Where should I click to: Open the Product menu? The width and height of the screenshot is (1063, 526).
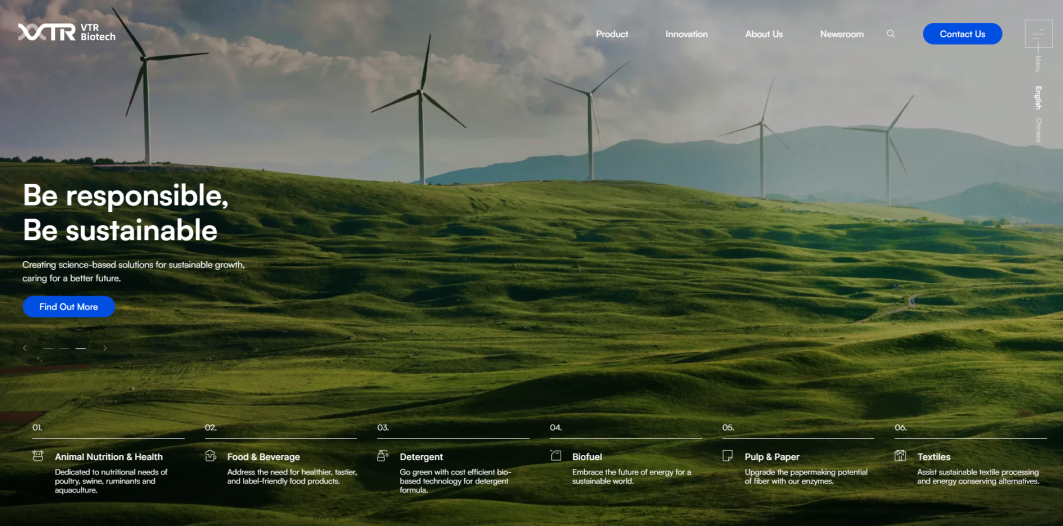click(612, 34)
